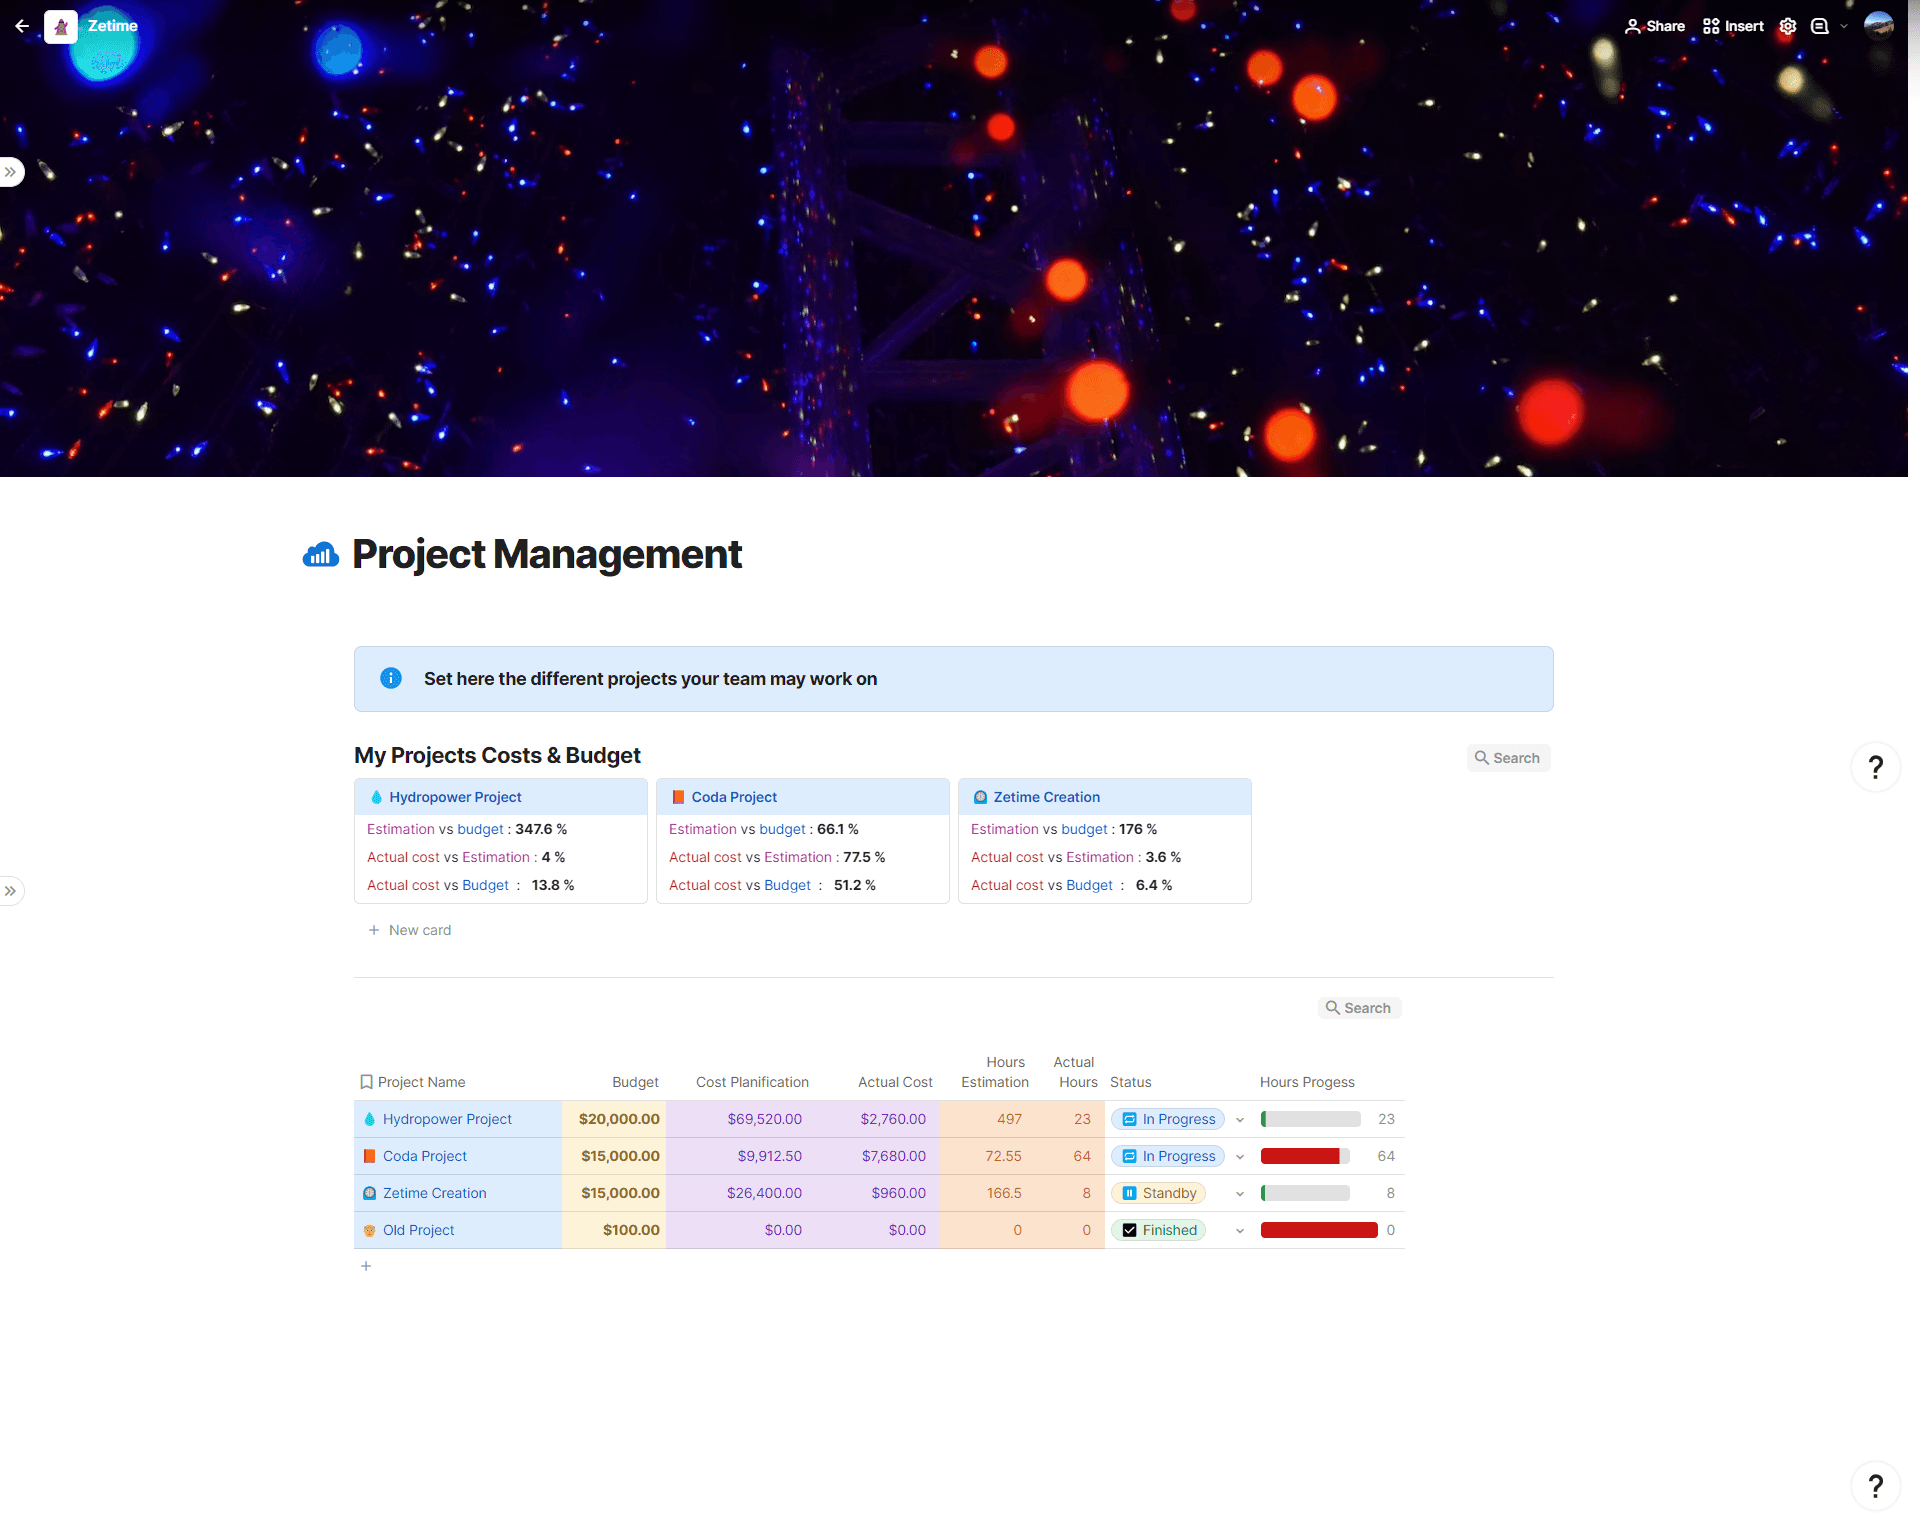Click the Zetime Creation icon in table
The height and width of the screenshot is (1532, 1920).
(x=369, y=1193)
